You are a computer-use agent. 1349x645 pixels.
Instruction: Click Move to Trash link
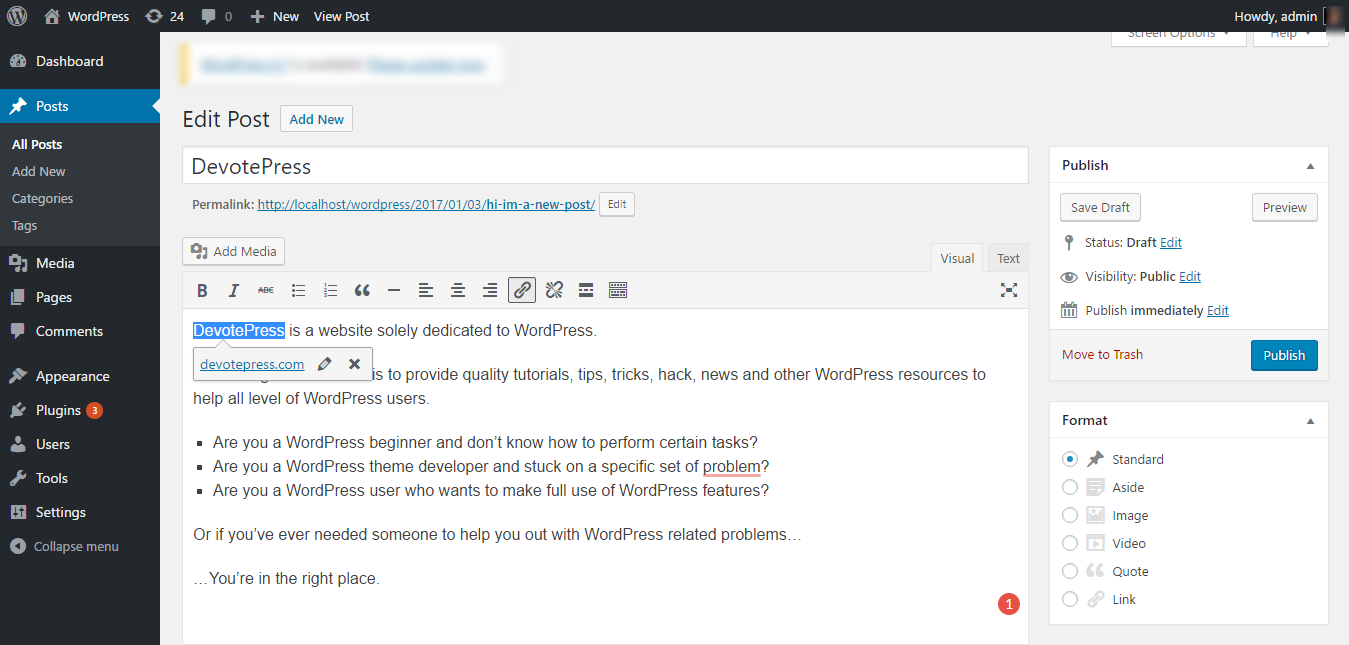coord(1102,355)
